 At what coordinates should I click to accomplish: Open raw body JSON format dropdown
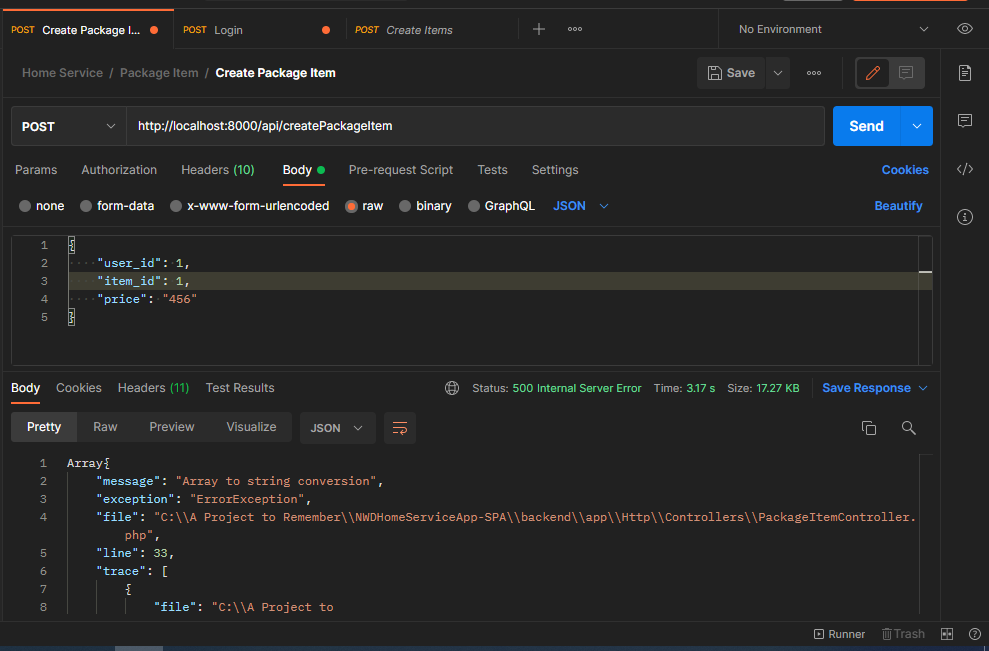click(580, 206)
